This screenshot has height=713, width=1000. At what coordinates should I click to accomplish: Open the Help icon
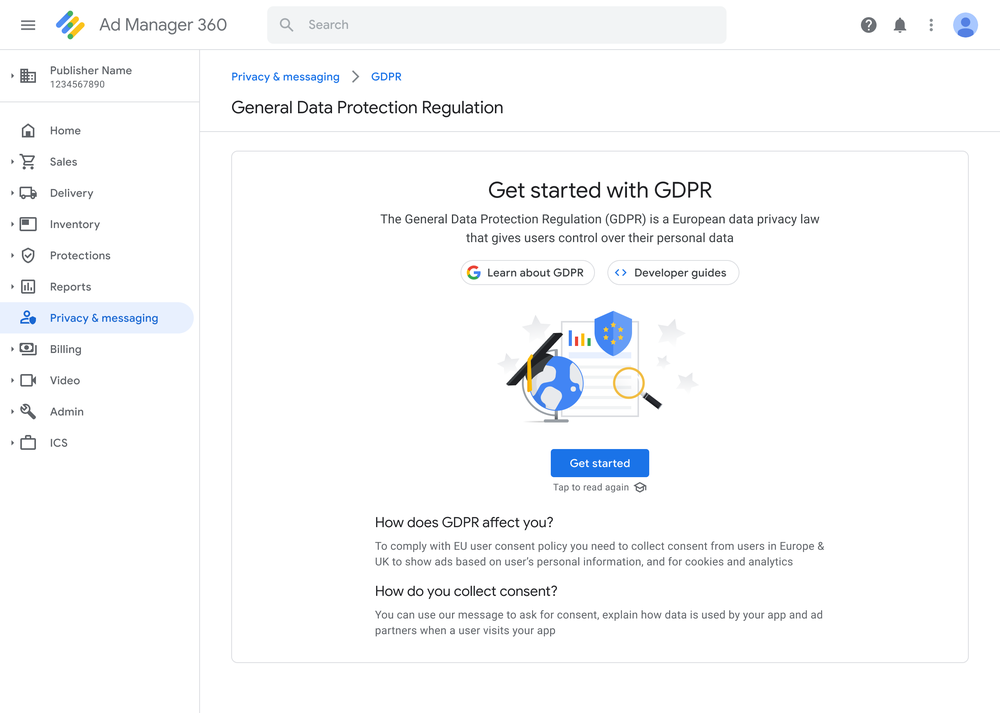tap(868, 25)
